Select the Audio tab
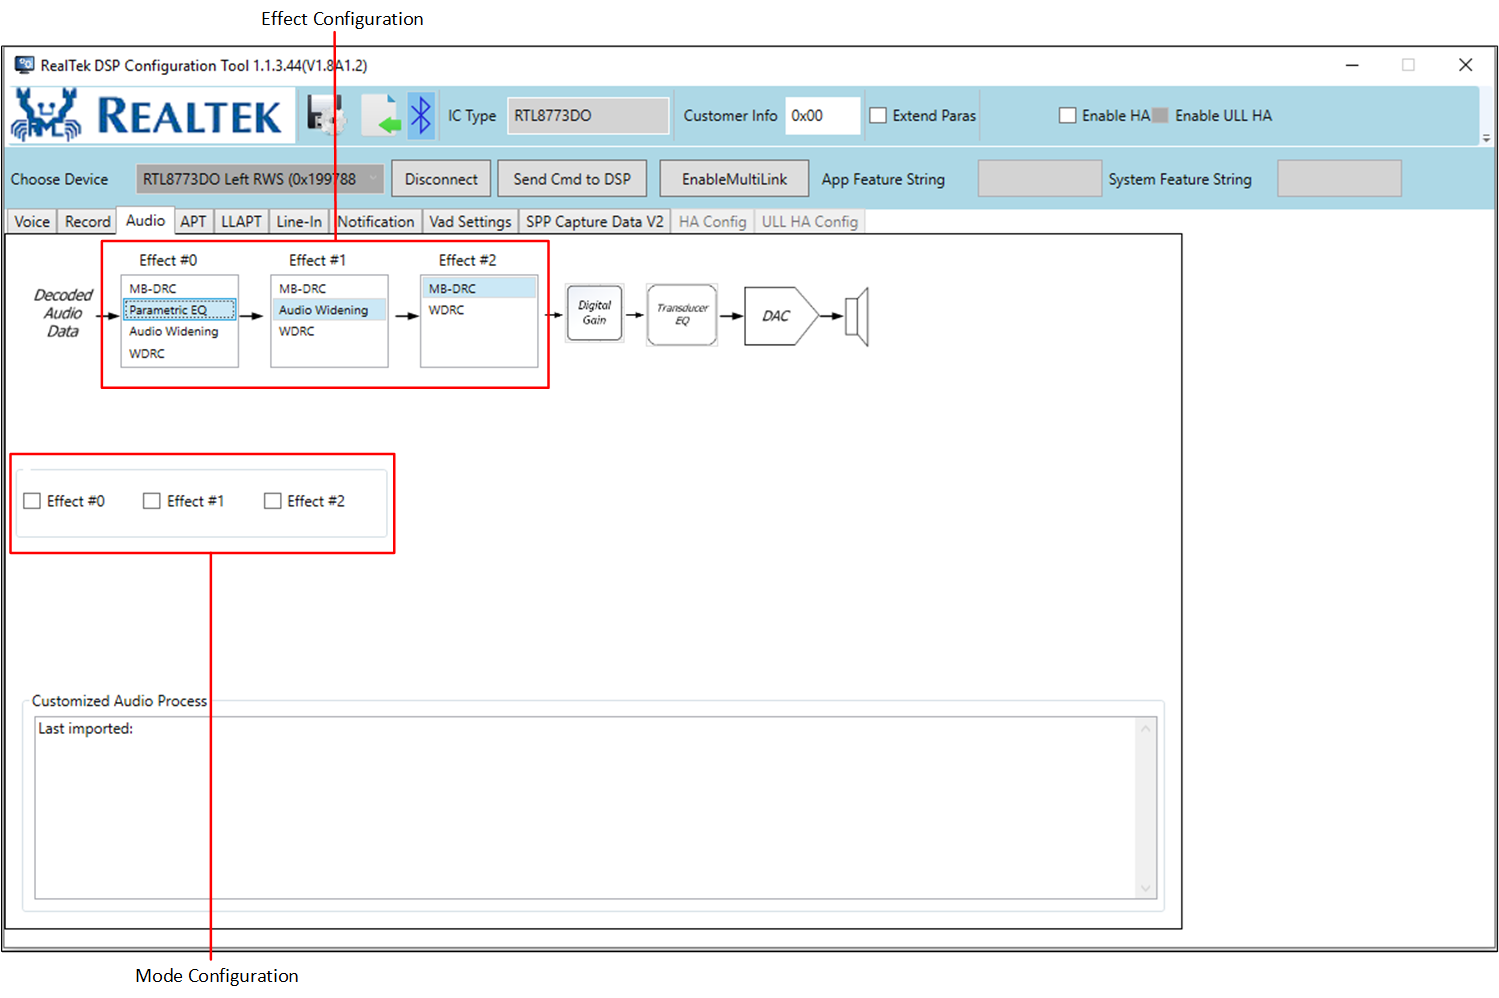Screen dimensions: 1499x998 pyautogui.click(x=145, y=220)
